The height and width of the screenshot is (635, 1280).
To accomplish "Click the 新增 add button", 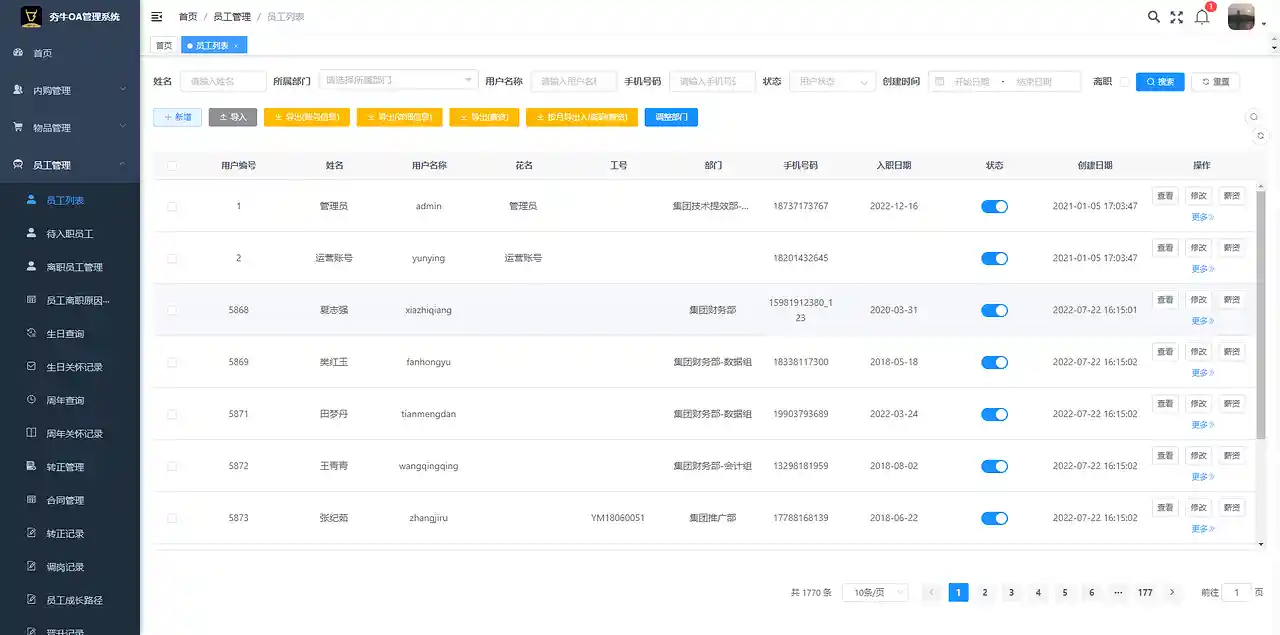I will [177, 117].
